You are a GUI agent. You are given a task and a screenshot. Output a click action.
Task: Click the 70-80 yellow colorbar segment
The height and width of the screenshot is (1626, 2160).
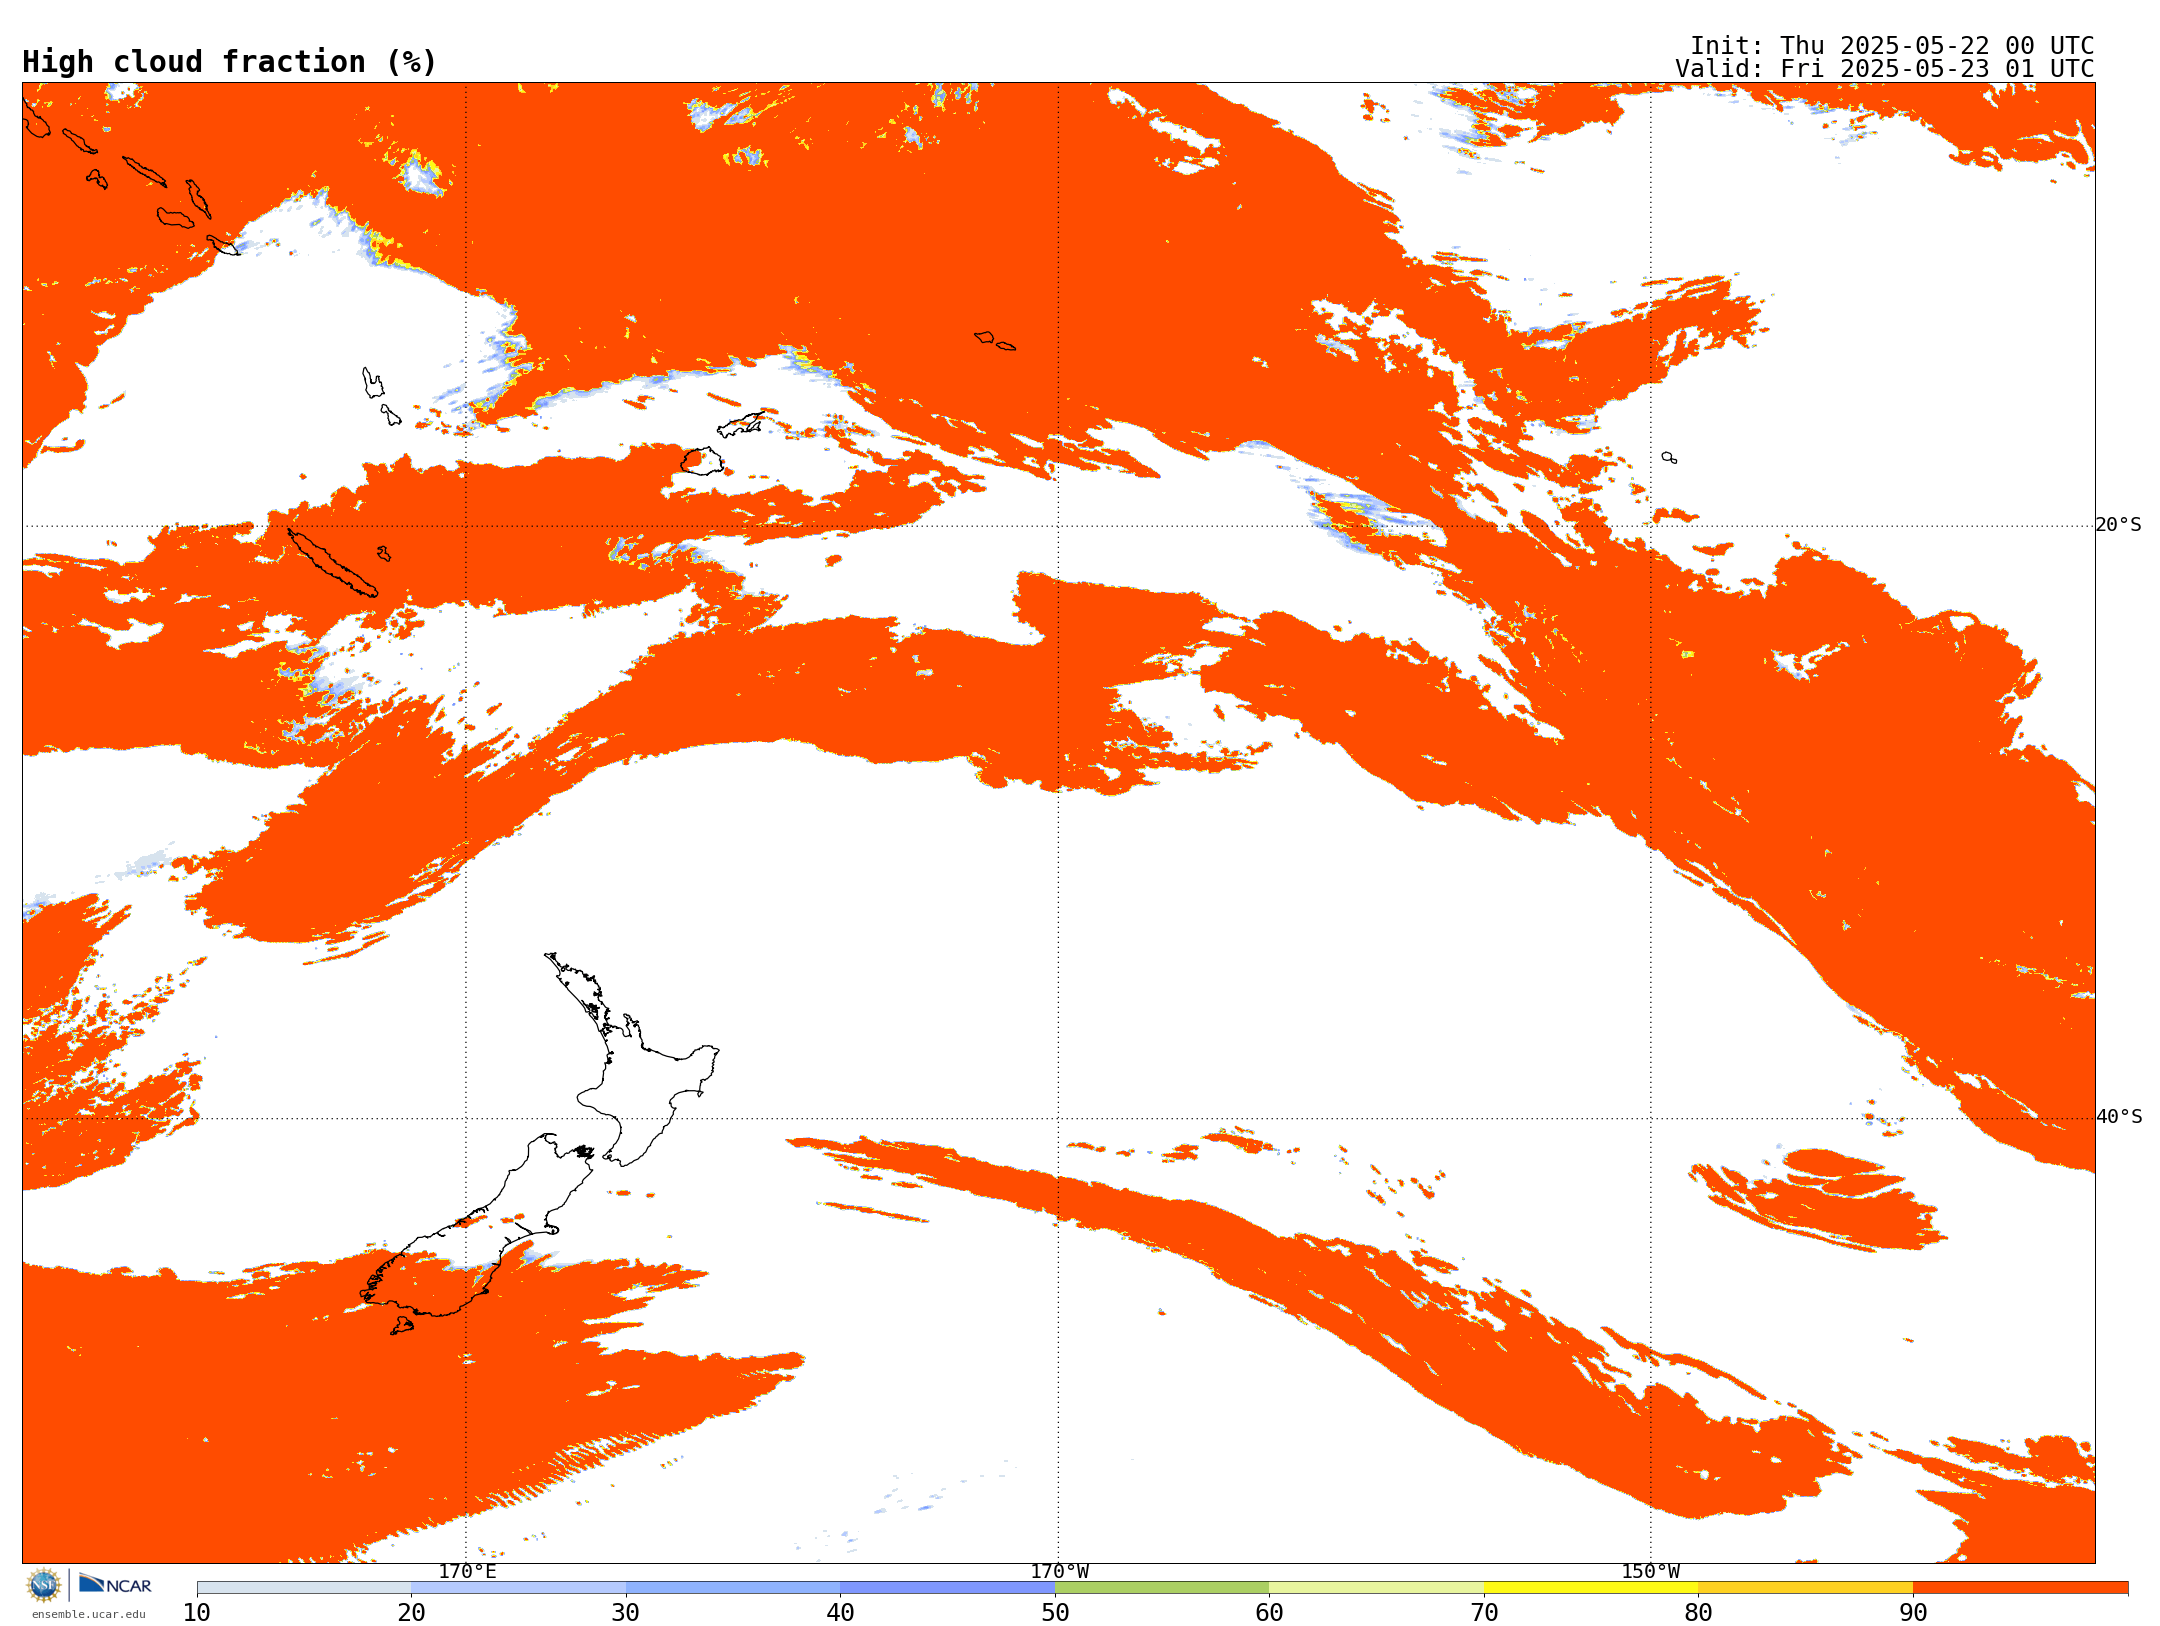point(1591,1588)
